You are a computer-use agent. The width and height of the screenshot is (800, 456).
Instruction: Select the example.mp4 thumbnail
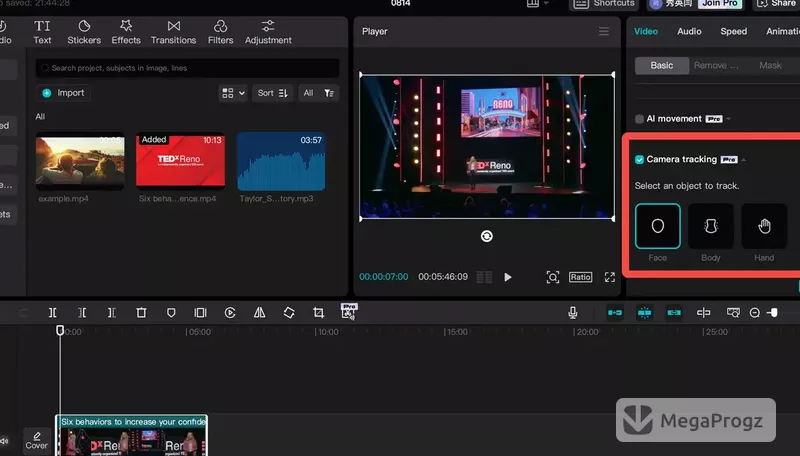[x=80, y=161]
